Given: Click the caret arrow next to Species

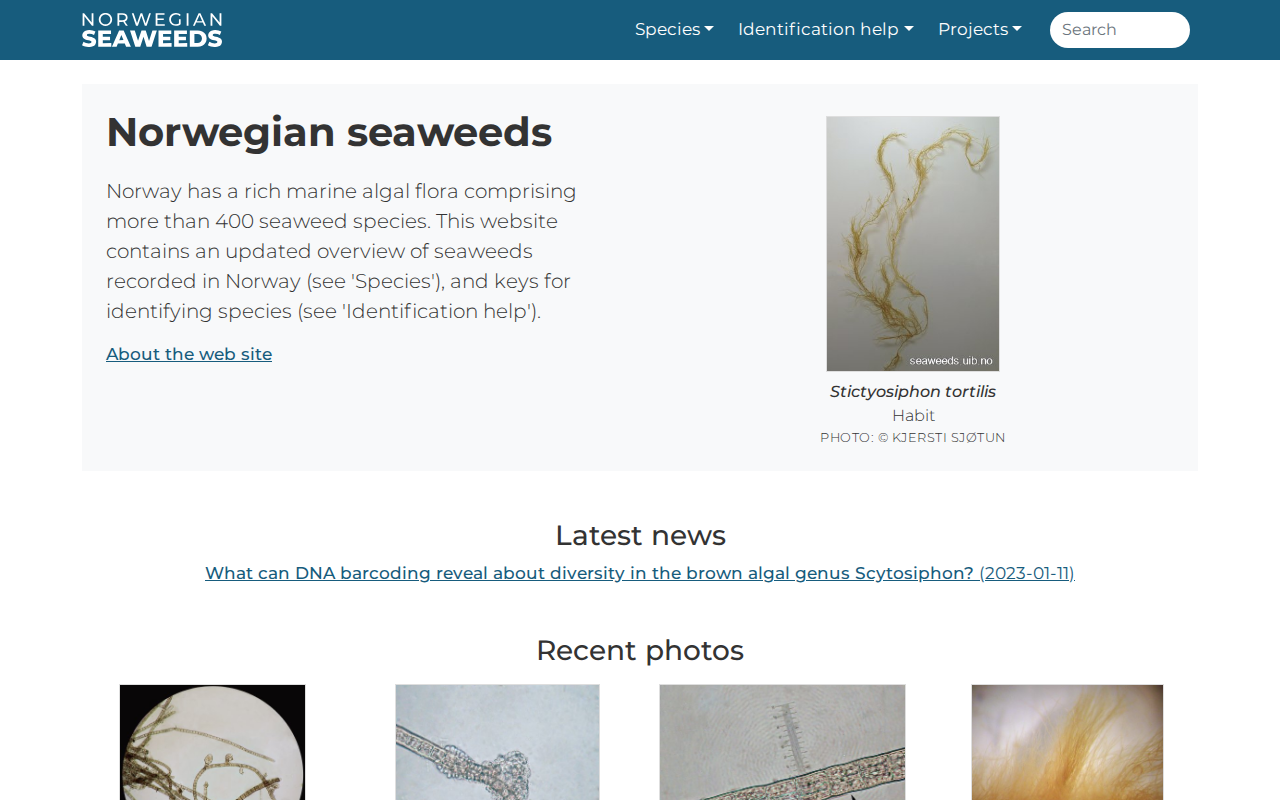Looking at the screenshot, I should tap(709, 29).
